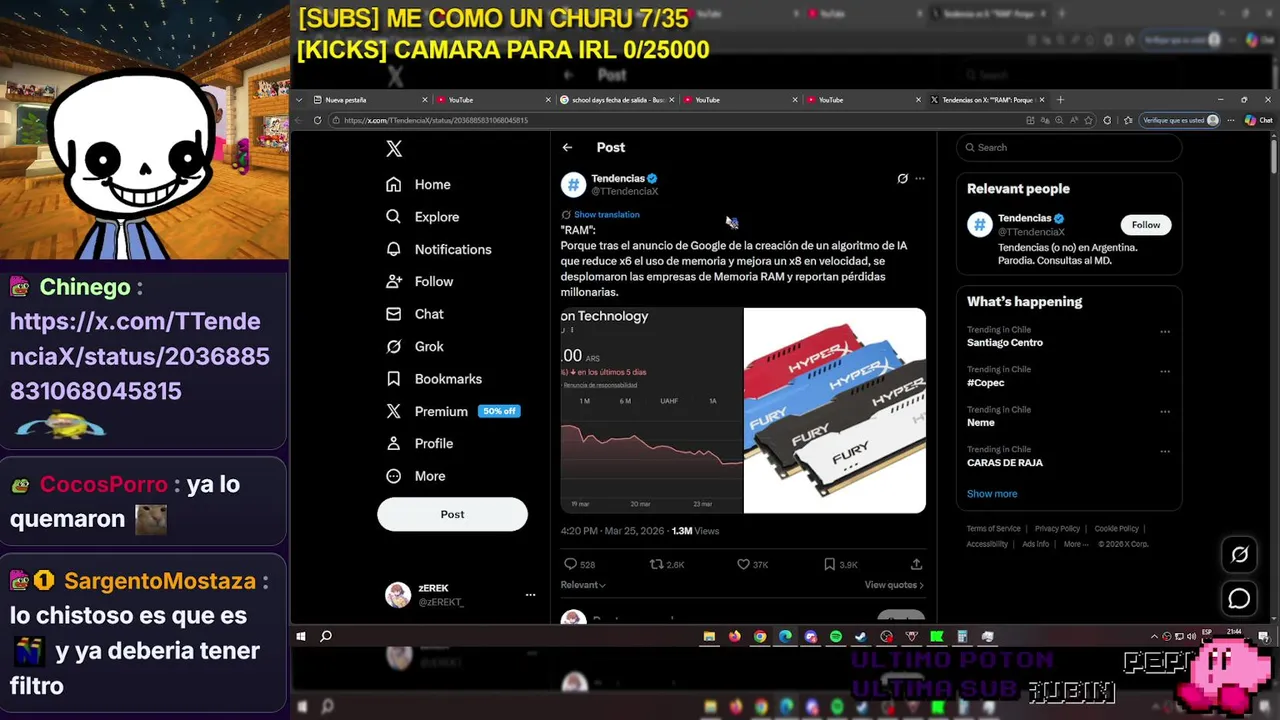
Task: Open Profile in the sidebar
Action: [x=419, y=443]
